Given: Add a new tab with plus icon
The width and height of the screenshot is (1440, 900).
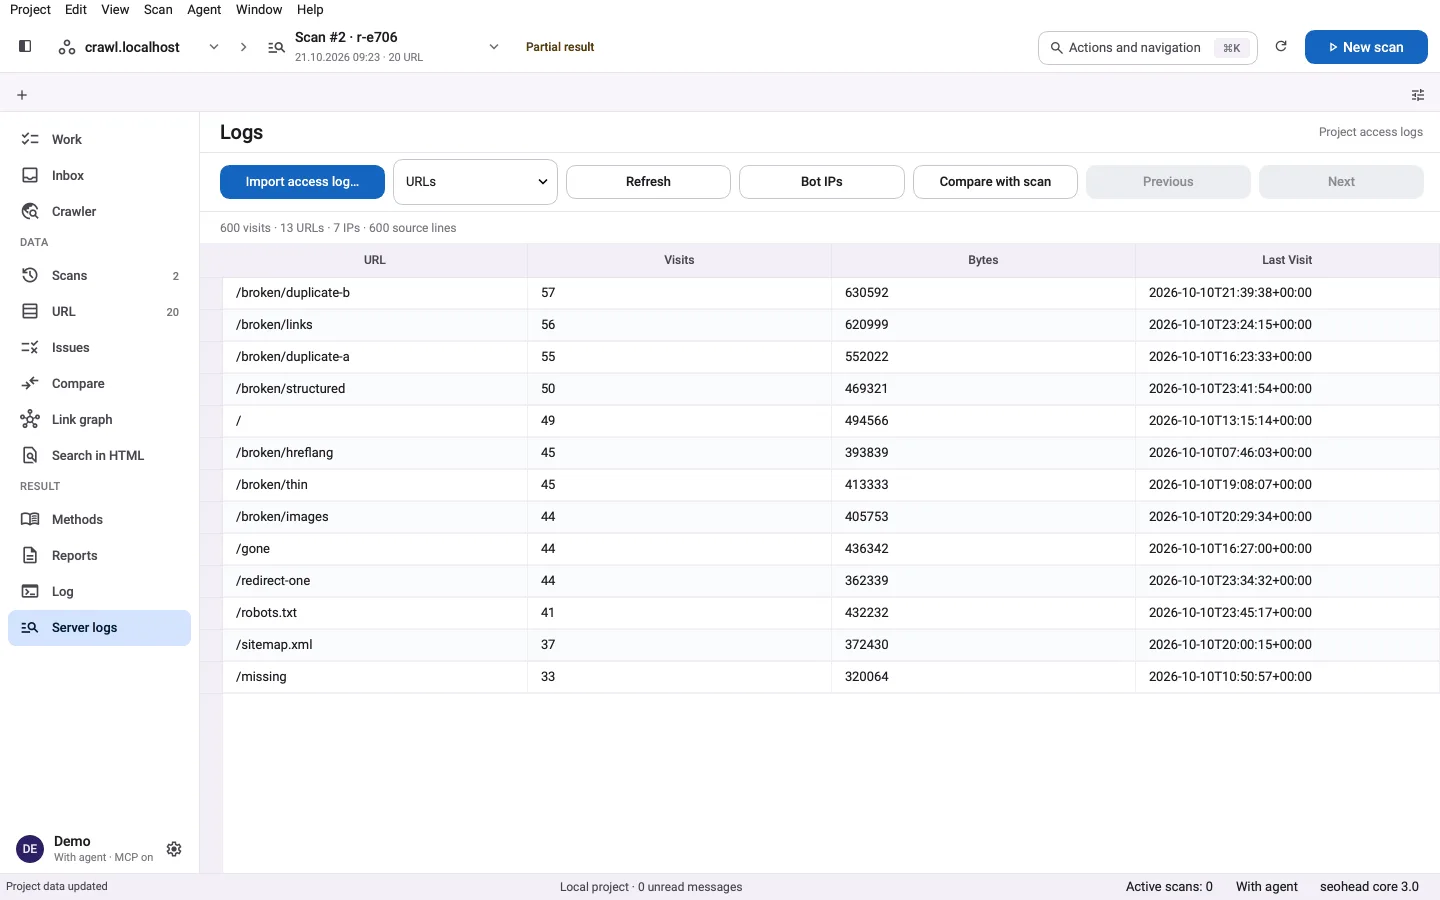Looking at the screenshot, I should coord(22,95).
